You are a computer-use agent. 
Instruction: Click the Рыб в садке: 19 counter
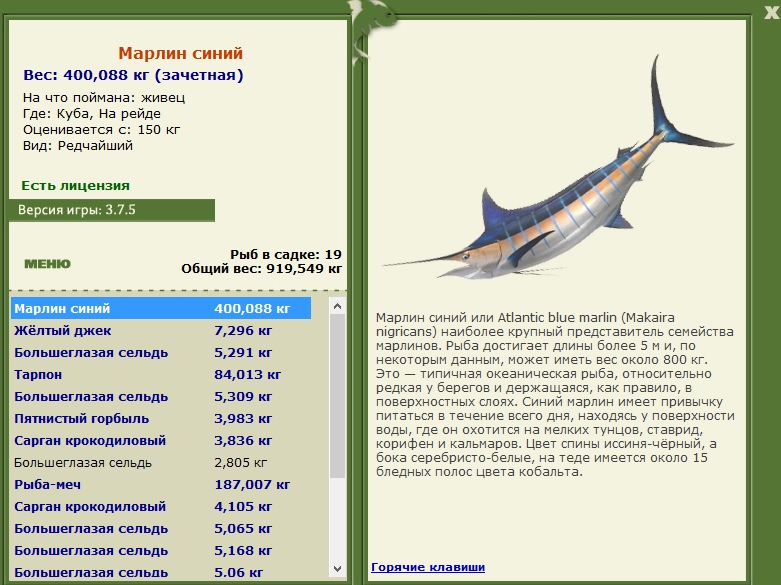[x=286, y=255]
